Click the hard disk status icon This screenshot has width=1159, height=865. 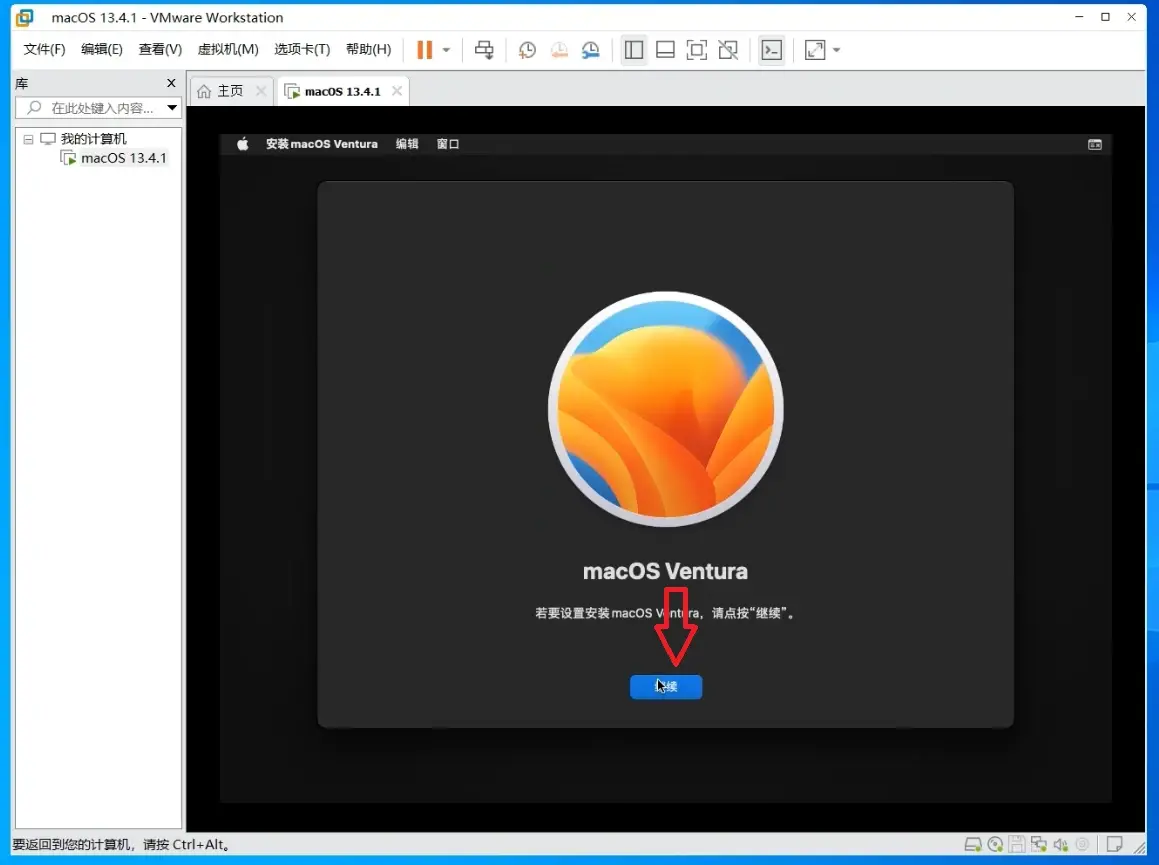973,844
